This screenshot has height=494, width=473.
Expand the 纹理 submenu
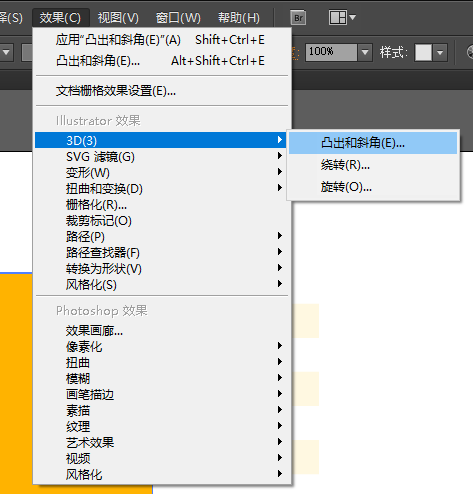162,427
